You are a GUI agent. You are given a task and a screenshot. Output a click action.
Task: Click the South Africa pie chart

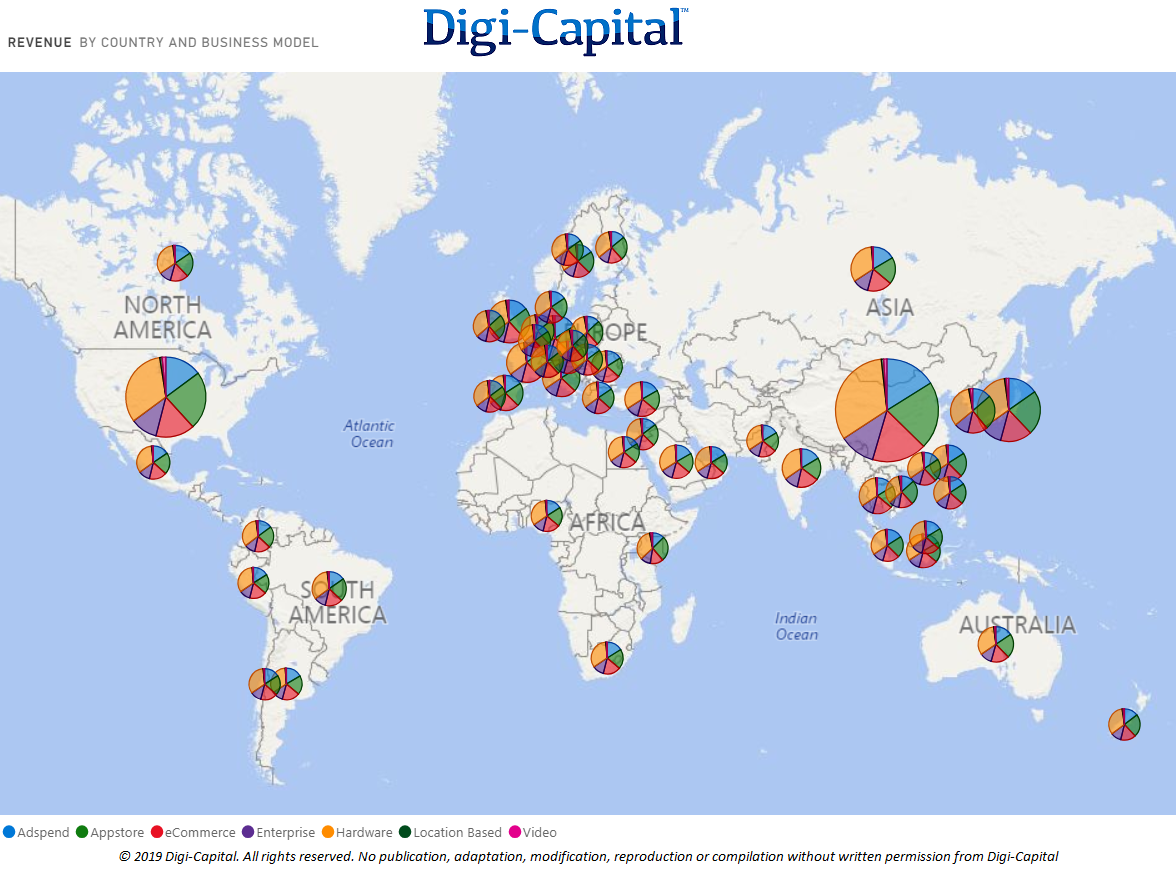[x=607, y=658]
